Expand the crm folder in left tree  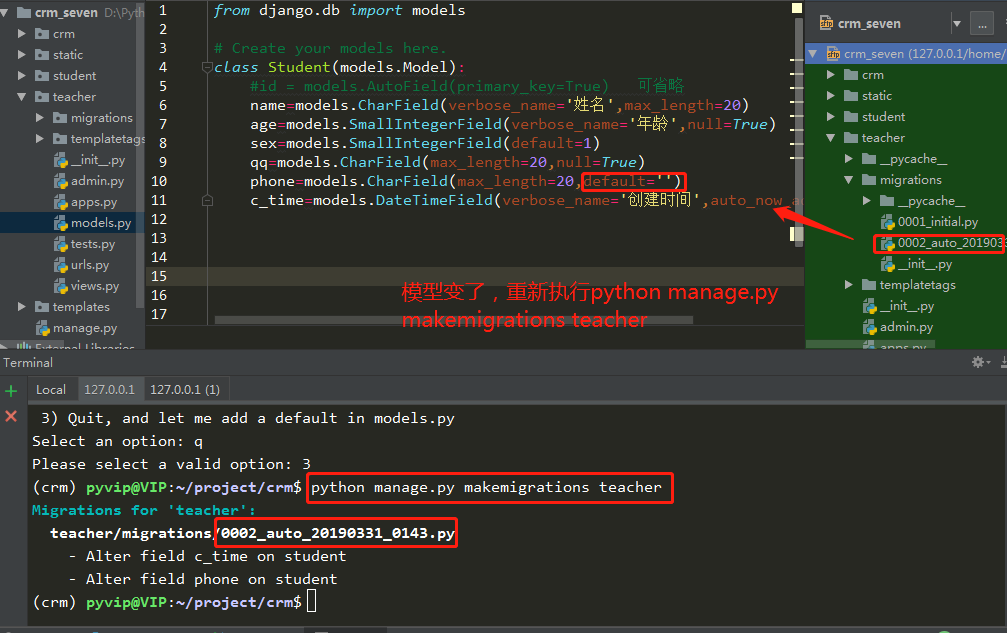[21, 33]
